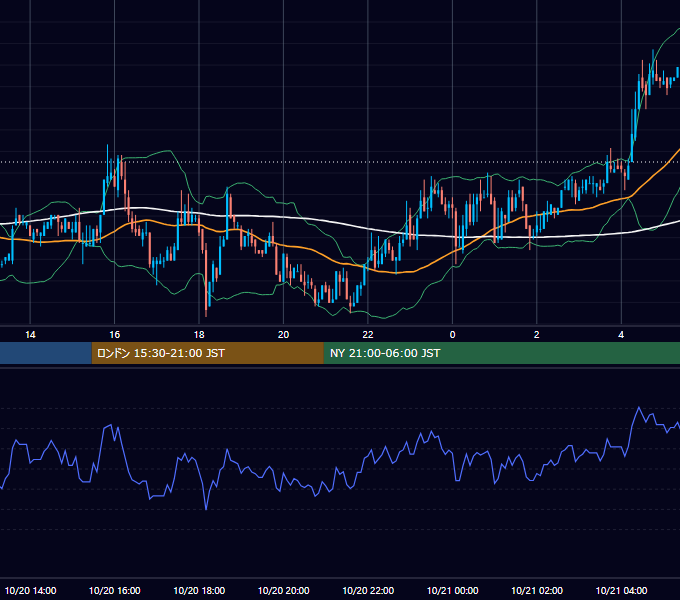The width and height of the screenshot is (680, 600).
Task: Click the NY session bar 21:00-06:00 JST
Action: [502, 353]
